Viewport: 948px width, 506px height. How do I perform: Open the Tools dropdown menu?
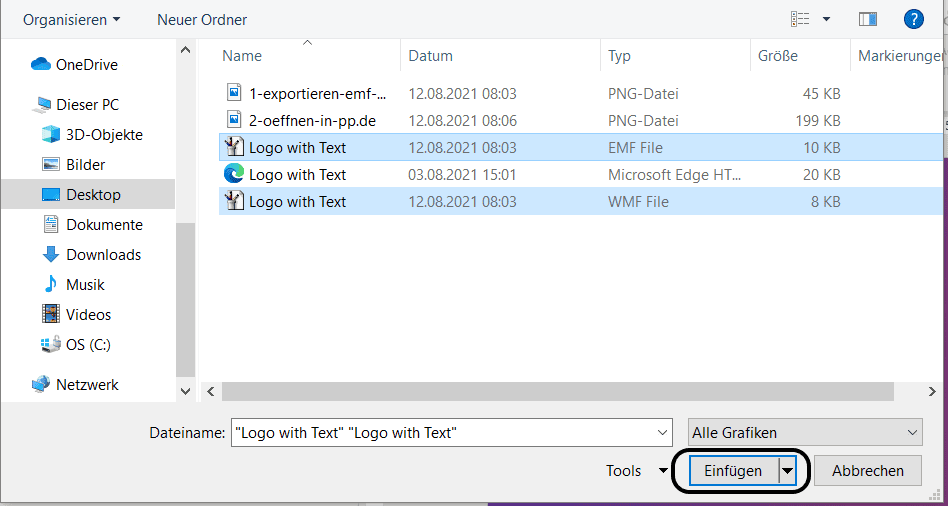pyautogui.click(x=637, y=471)
